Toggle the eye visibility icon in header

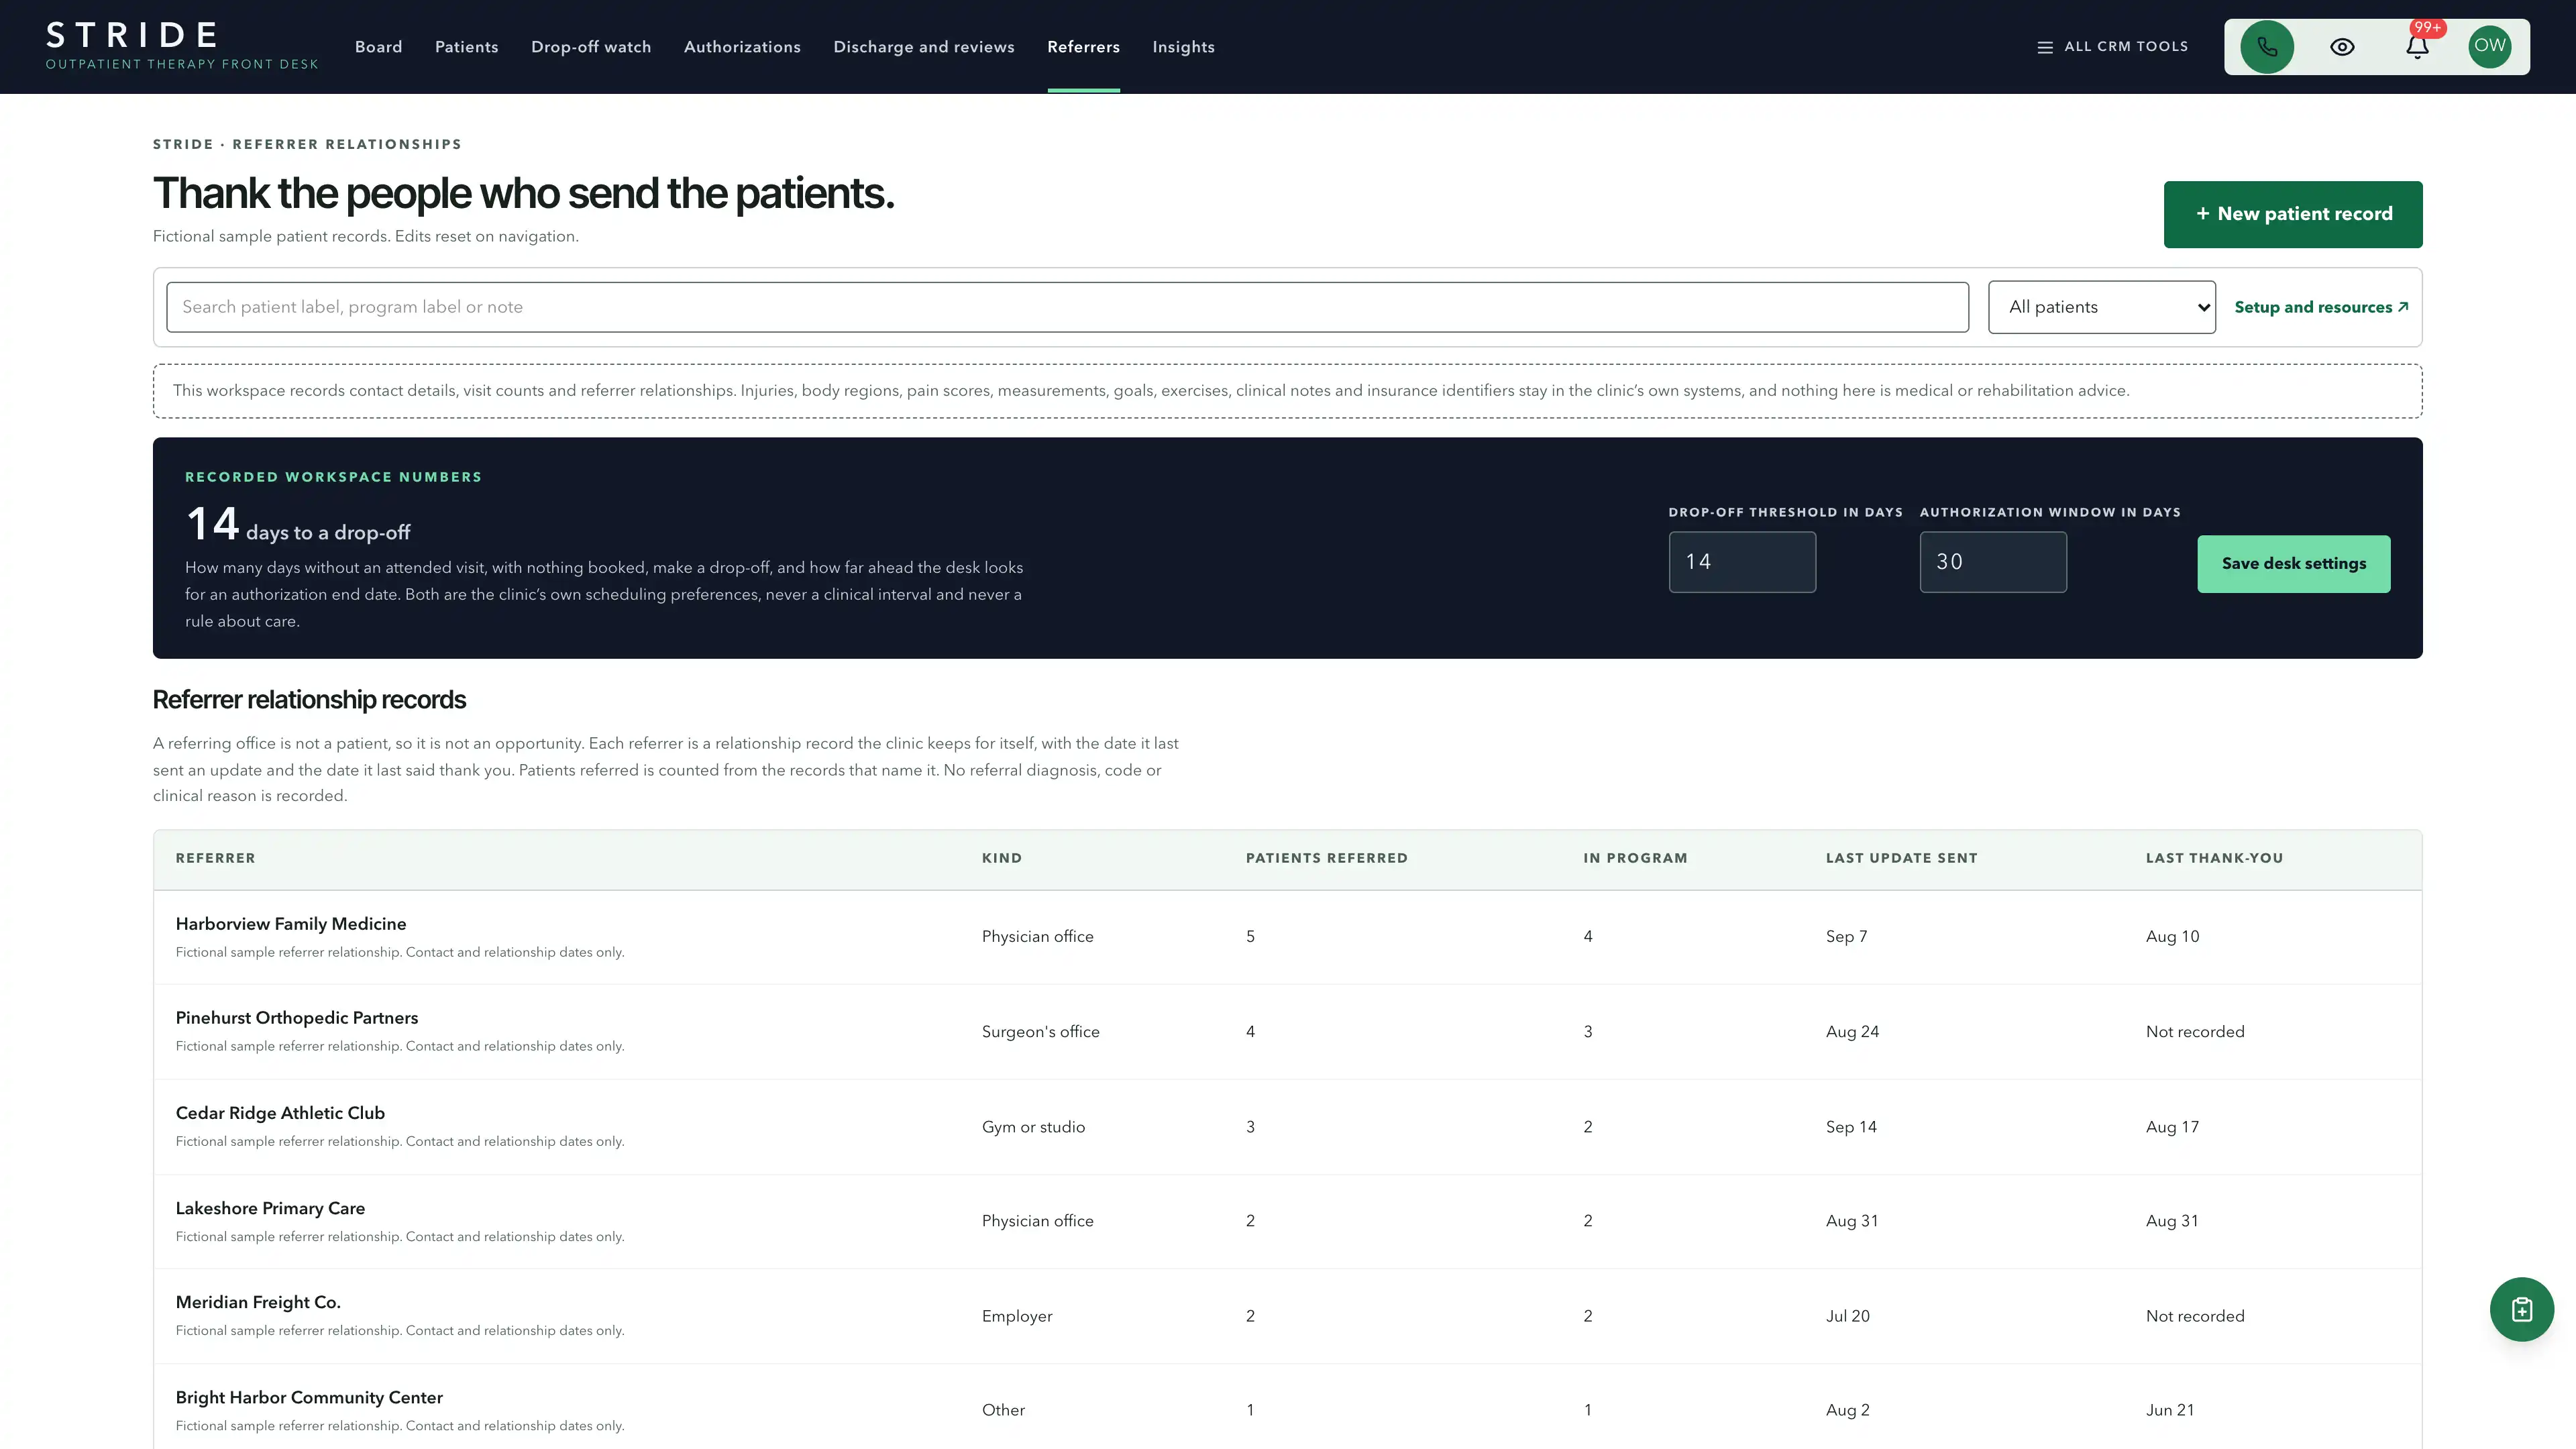tap(2342, 47)
